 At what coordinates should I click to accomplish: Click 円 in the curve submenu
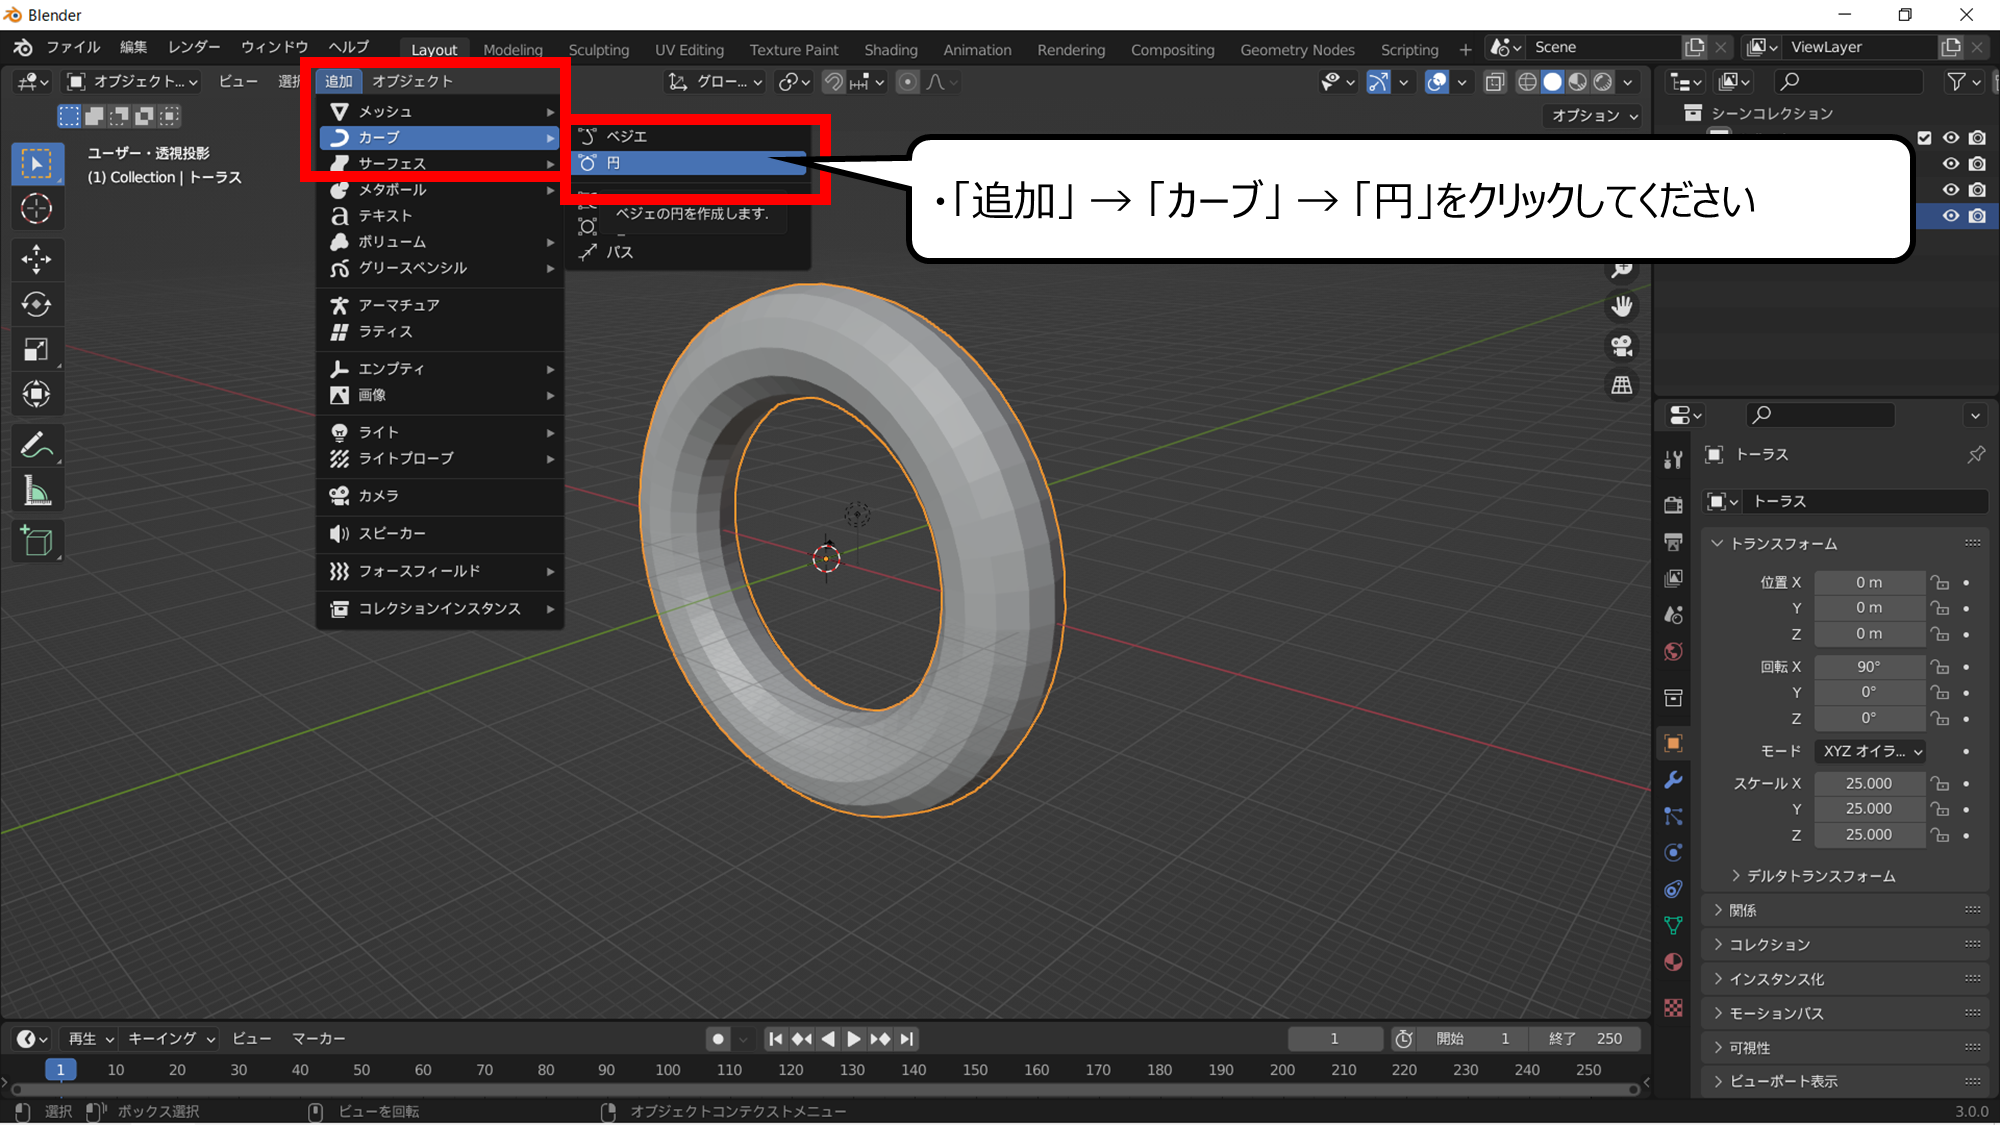coord(690,163)
